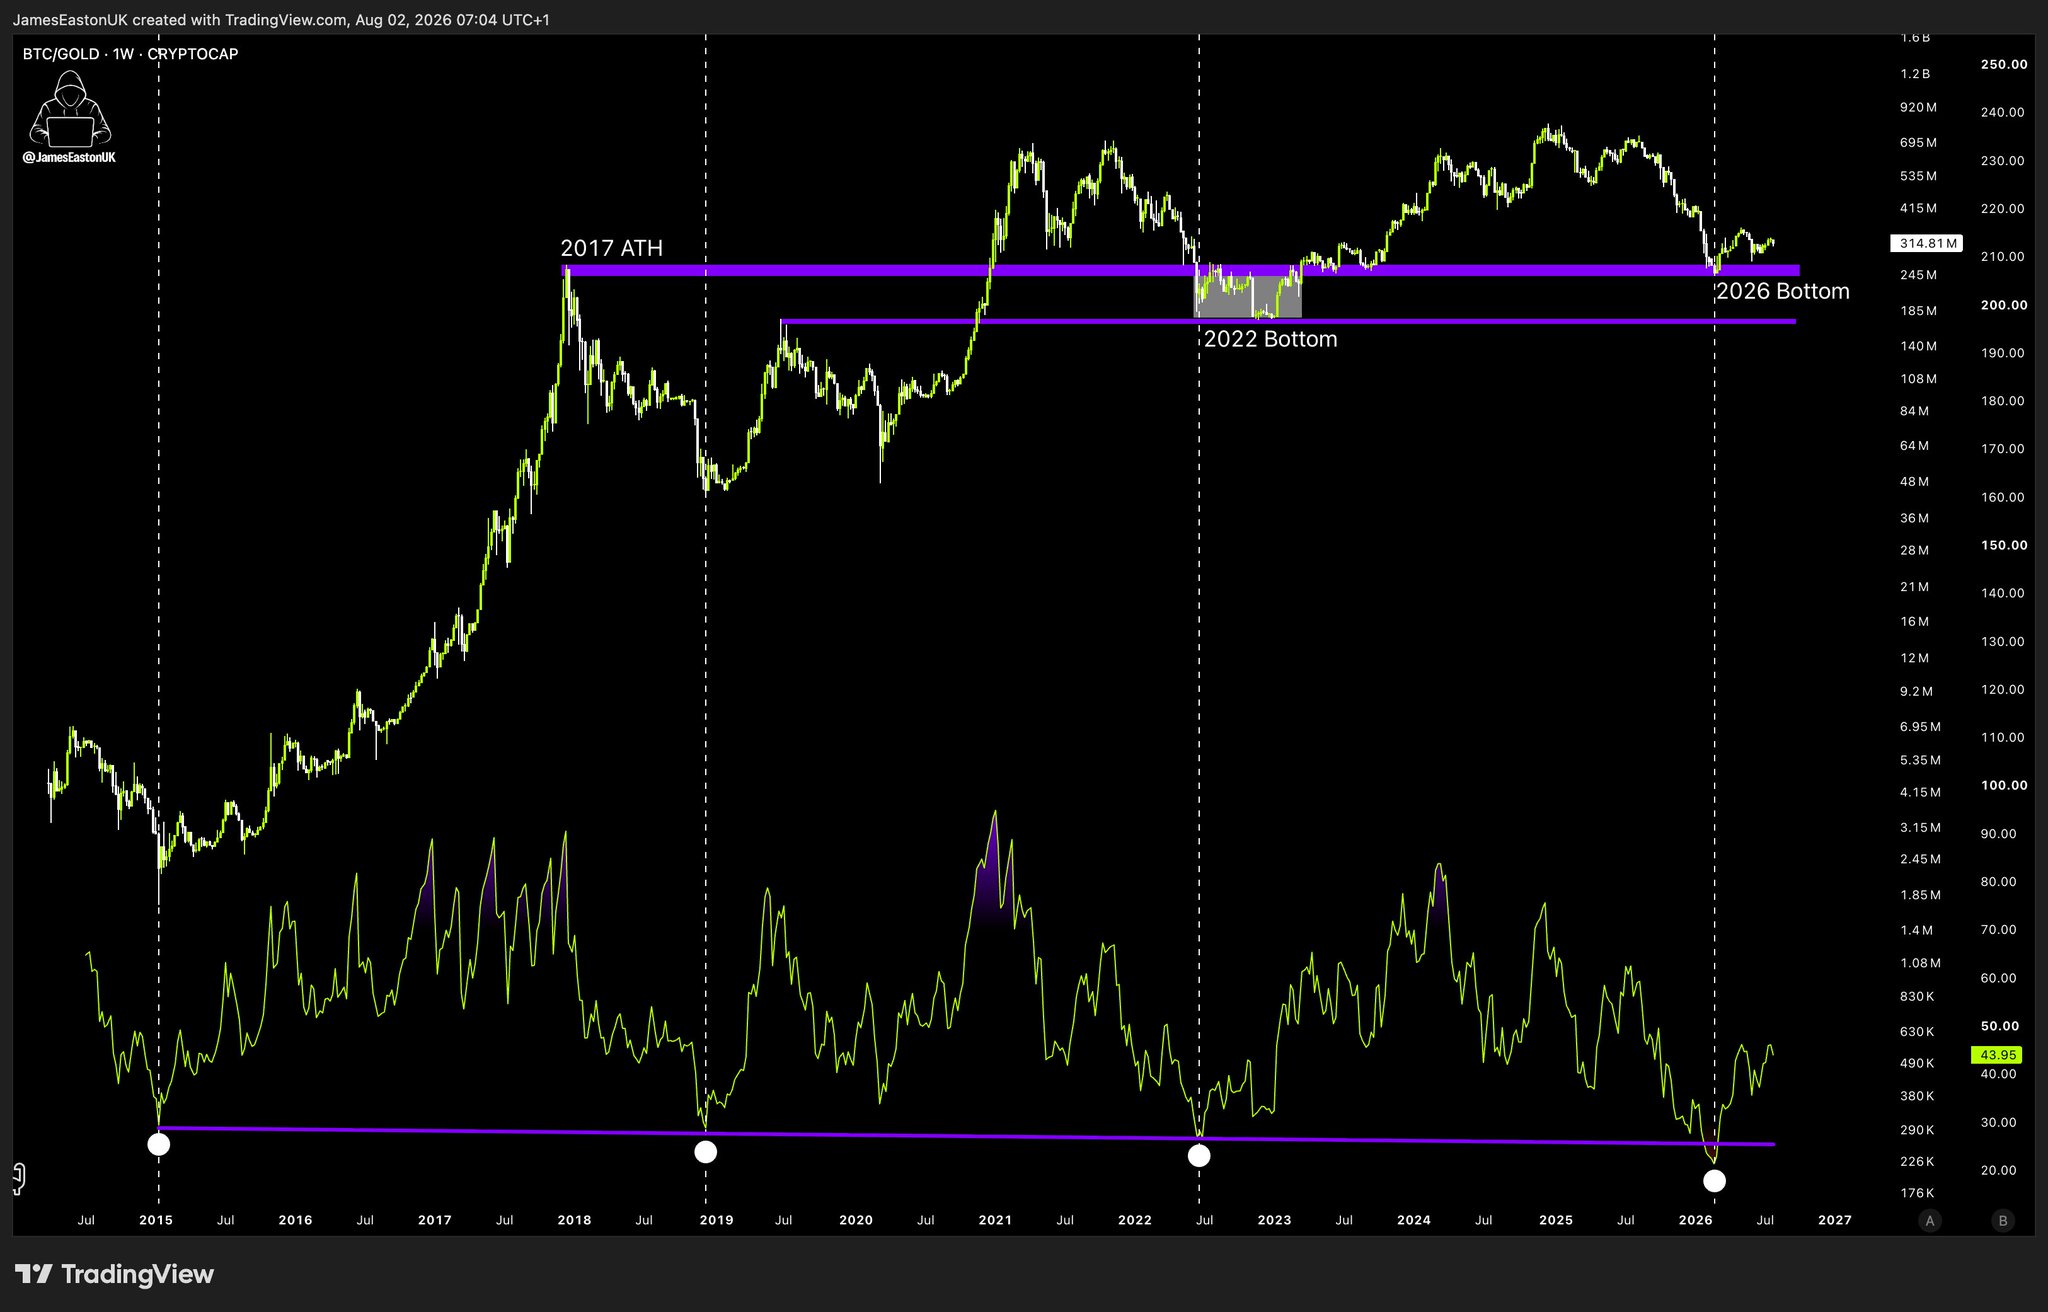Click the 176 K value on the price scale
Viewport: 2048px width, 1312px height.
(1918, 1194)
